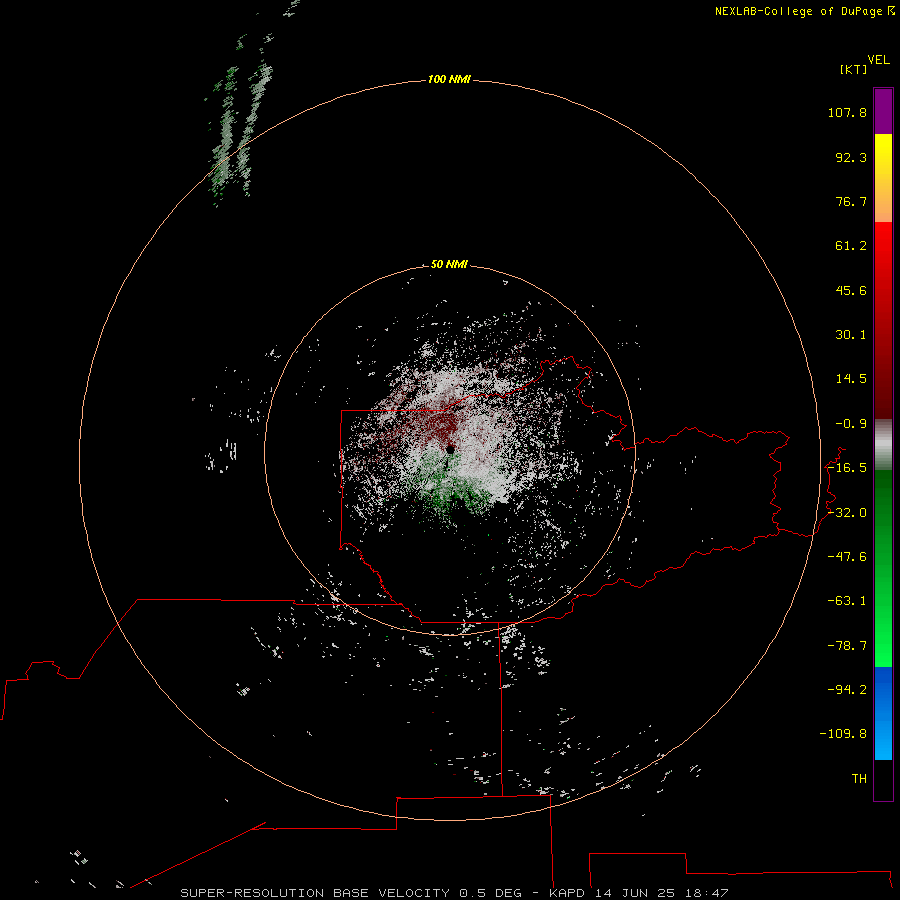The height and width of the screenshot is (900, 900).
Task: Click the 107.8 velocity scale value
Action: coord(847,112)
